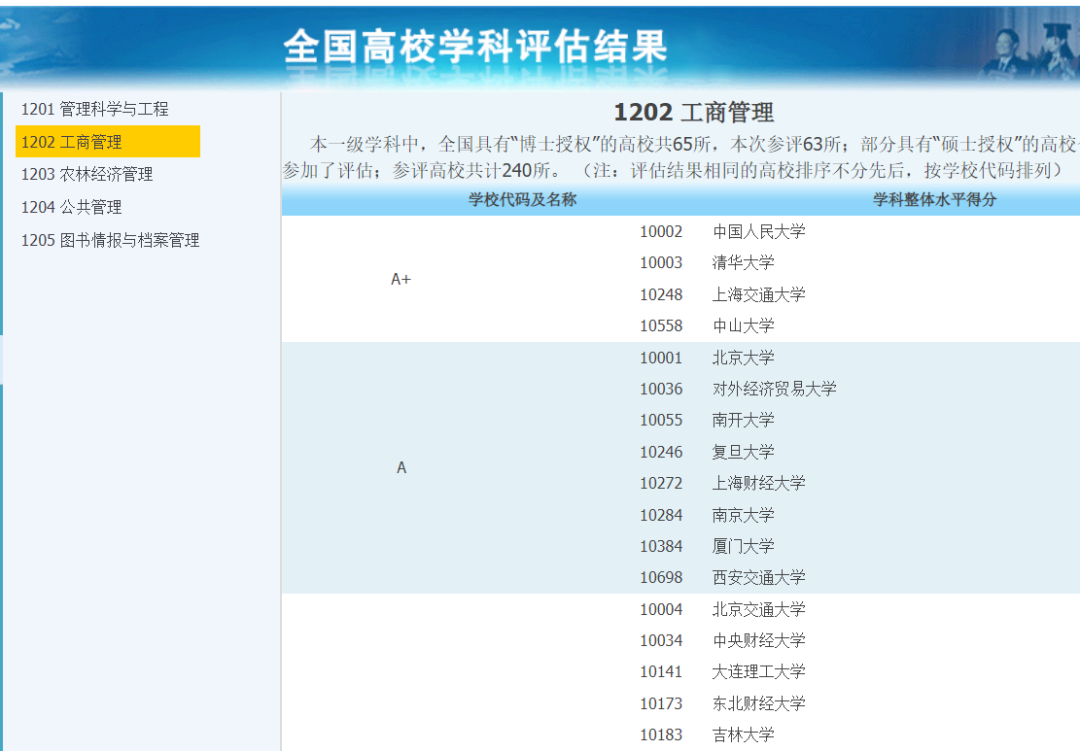Open the 1204 公共管理 sidebar entry
Image resolution: width=1080 pixels, height=751 pixels.
pyautogui.click(x=71, y=207)
